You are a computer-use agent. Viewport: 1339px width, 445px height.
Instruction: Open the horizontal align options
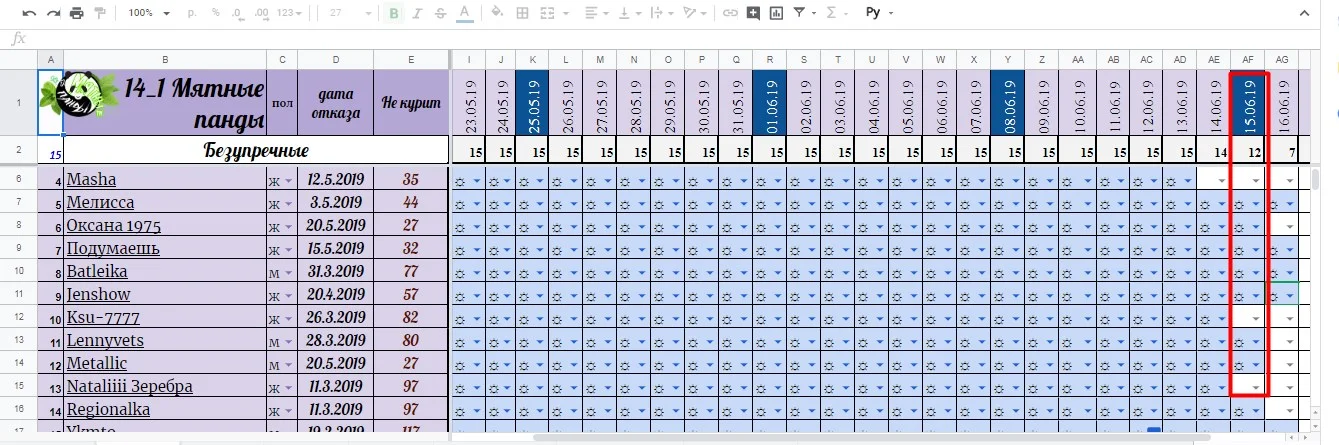[x=596, y=13]
